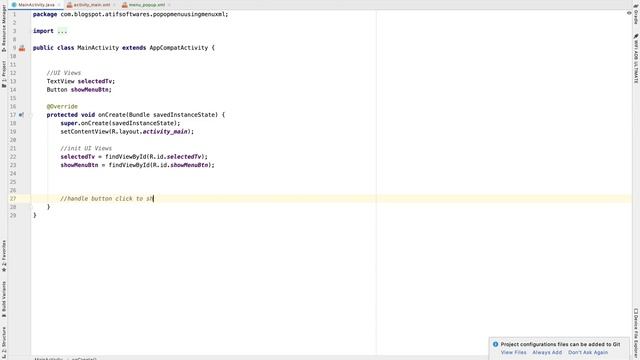Close the activity_main.xml tab
The height and width of the screenshot is (360, 640).
coord(114,5)
